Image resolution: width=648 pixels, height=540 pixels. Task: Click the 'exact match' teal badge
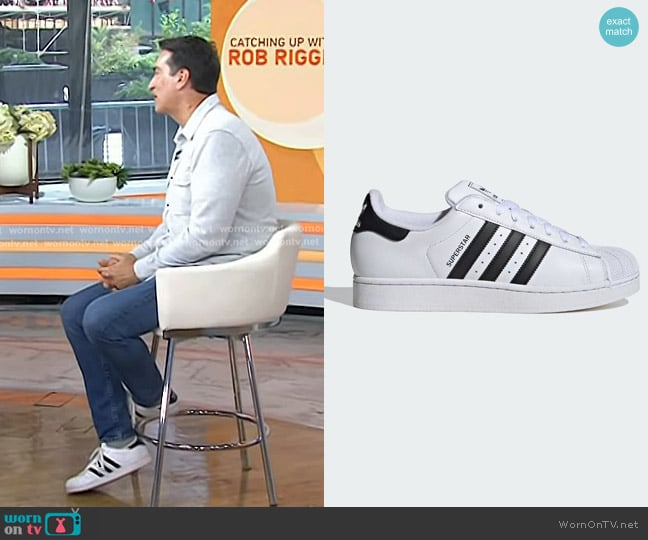(x=618, y=27)
